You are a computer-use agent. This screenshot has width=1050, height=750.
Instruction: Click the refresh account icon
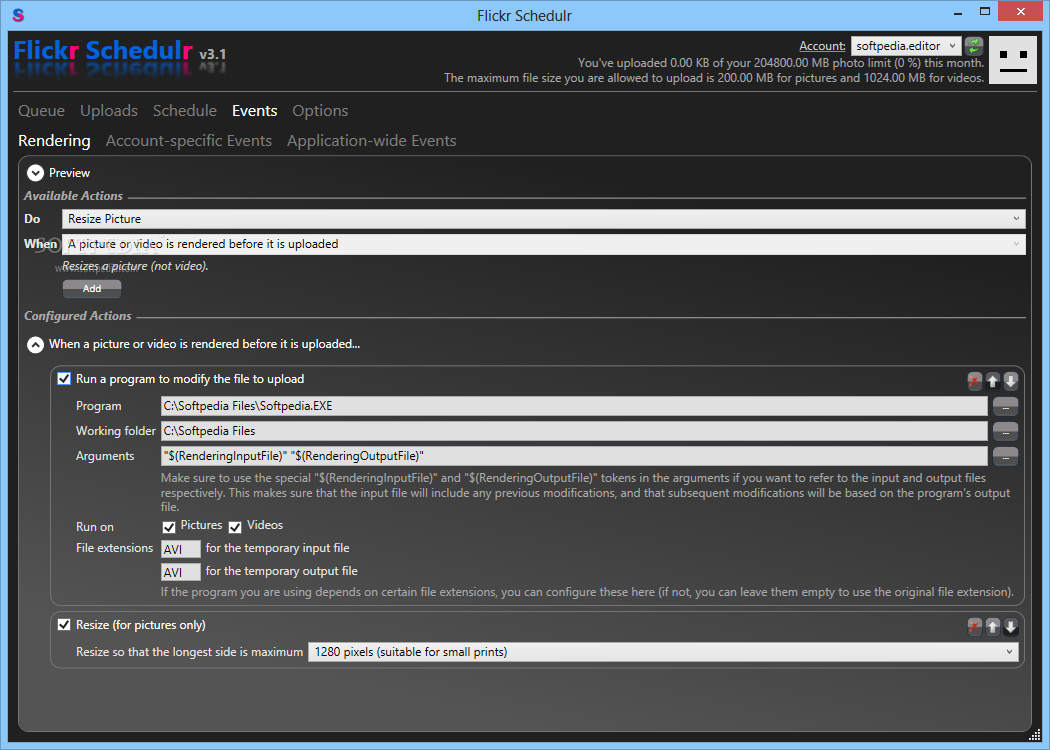pyautogui.click(x=974, y=46)
